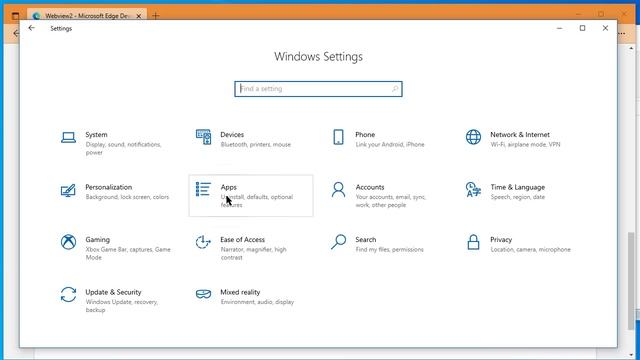Open the Mixed reality headset icon
Viewport: 640px width, 360px height.
(x=203, y=294)
